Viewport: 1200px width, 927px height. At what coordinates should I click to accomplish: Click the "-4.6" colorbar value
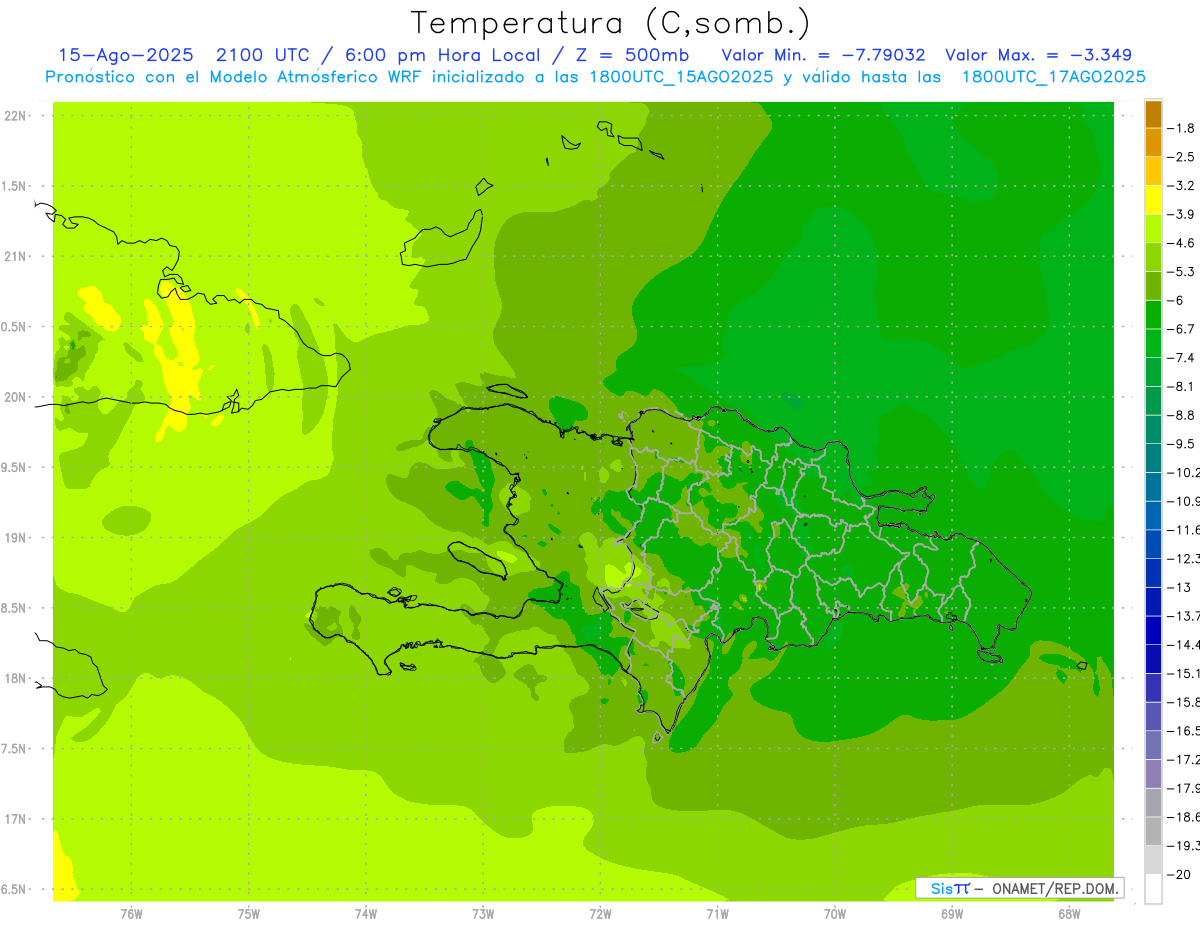(x=1181, y=243)
